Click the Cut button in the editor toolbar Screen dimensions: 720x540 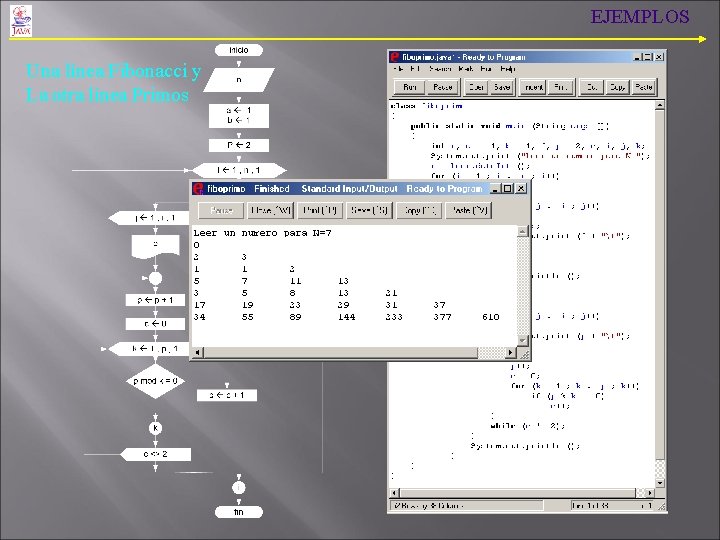[x=592, y=87]
